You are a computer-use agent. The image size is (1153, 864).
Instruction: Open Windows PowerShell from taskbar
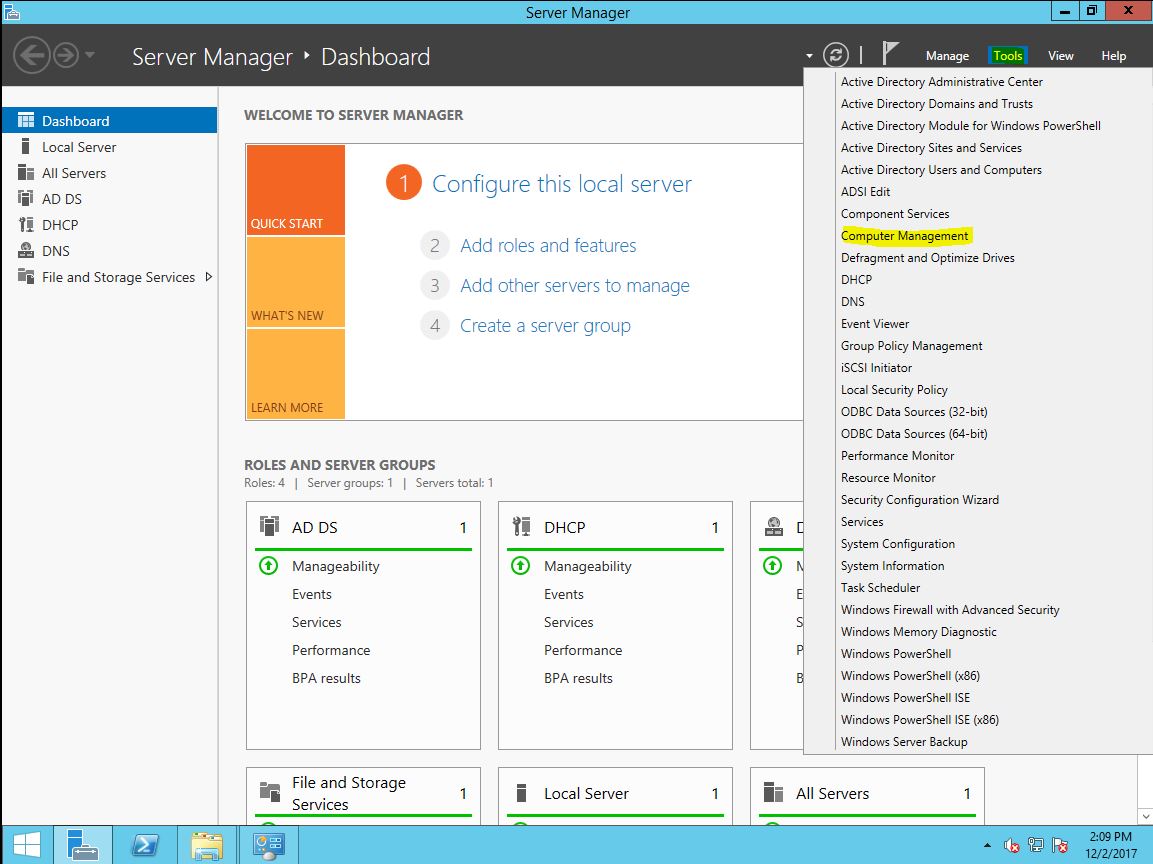tap(145, 846)
